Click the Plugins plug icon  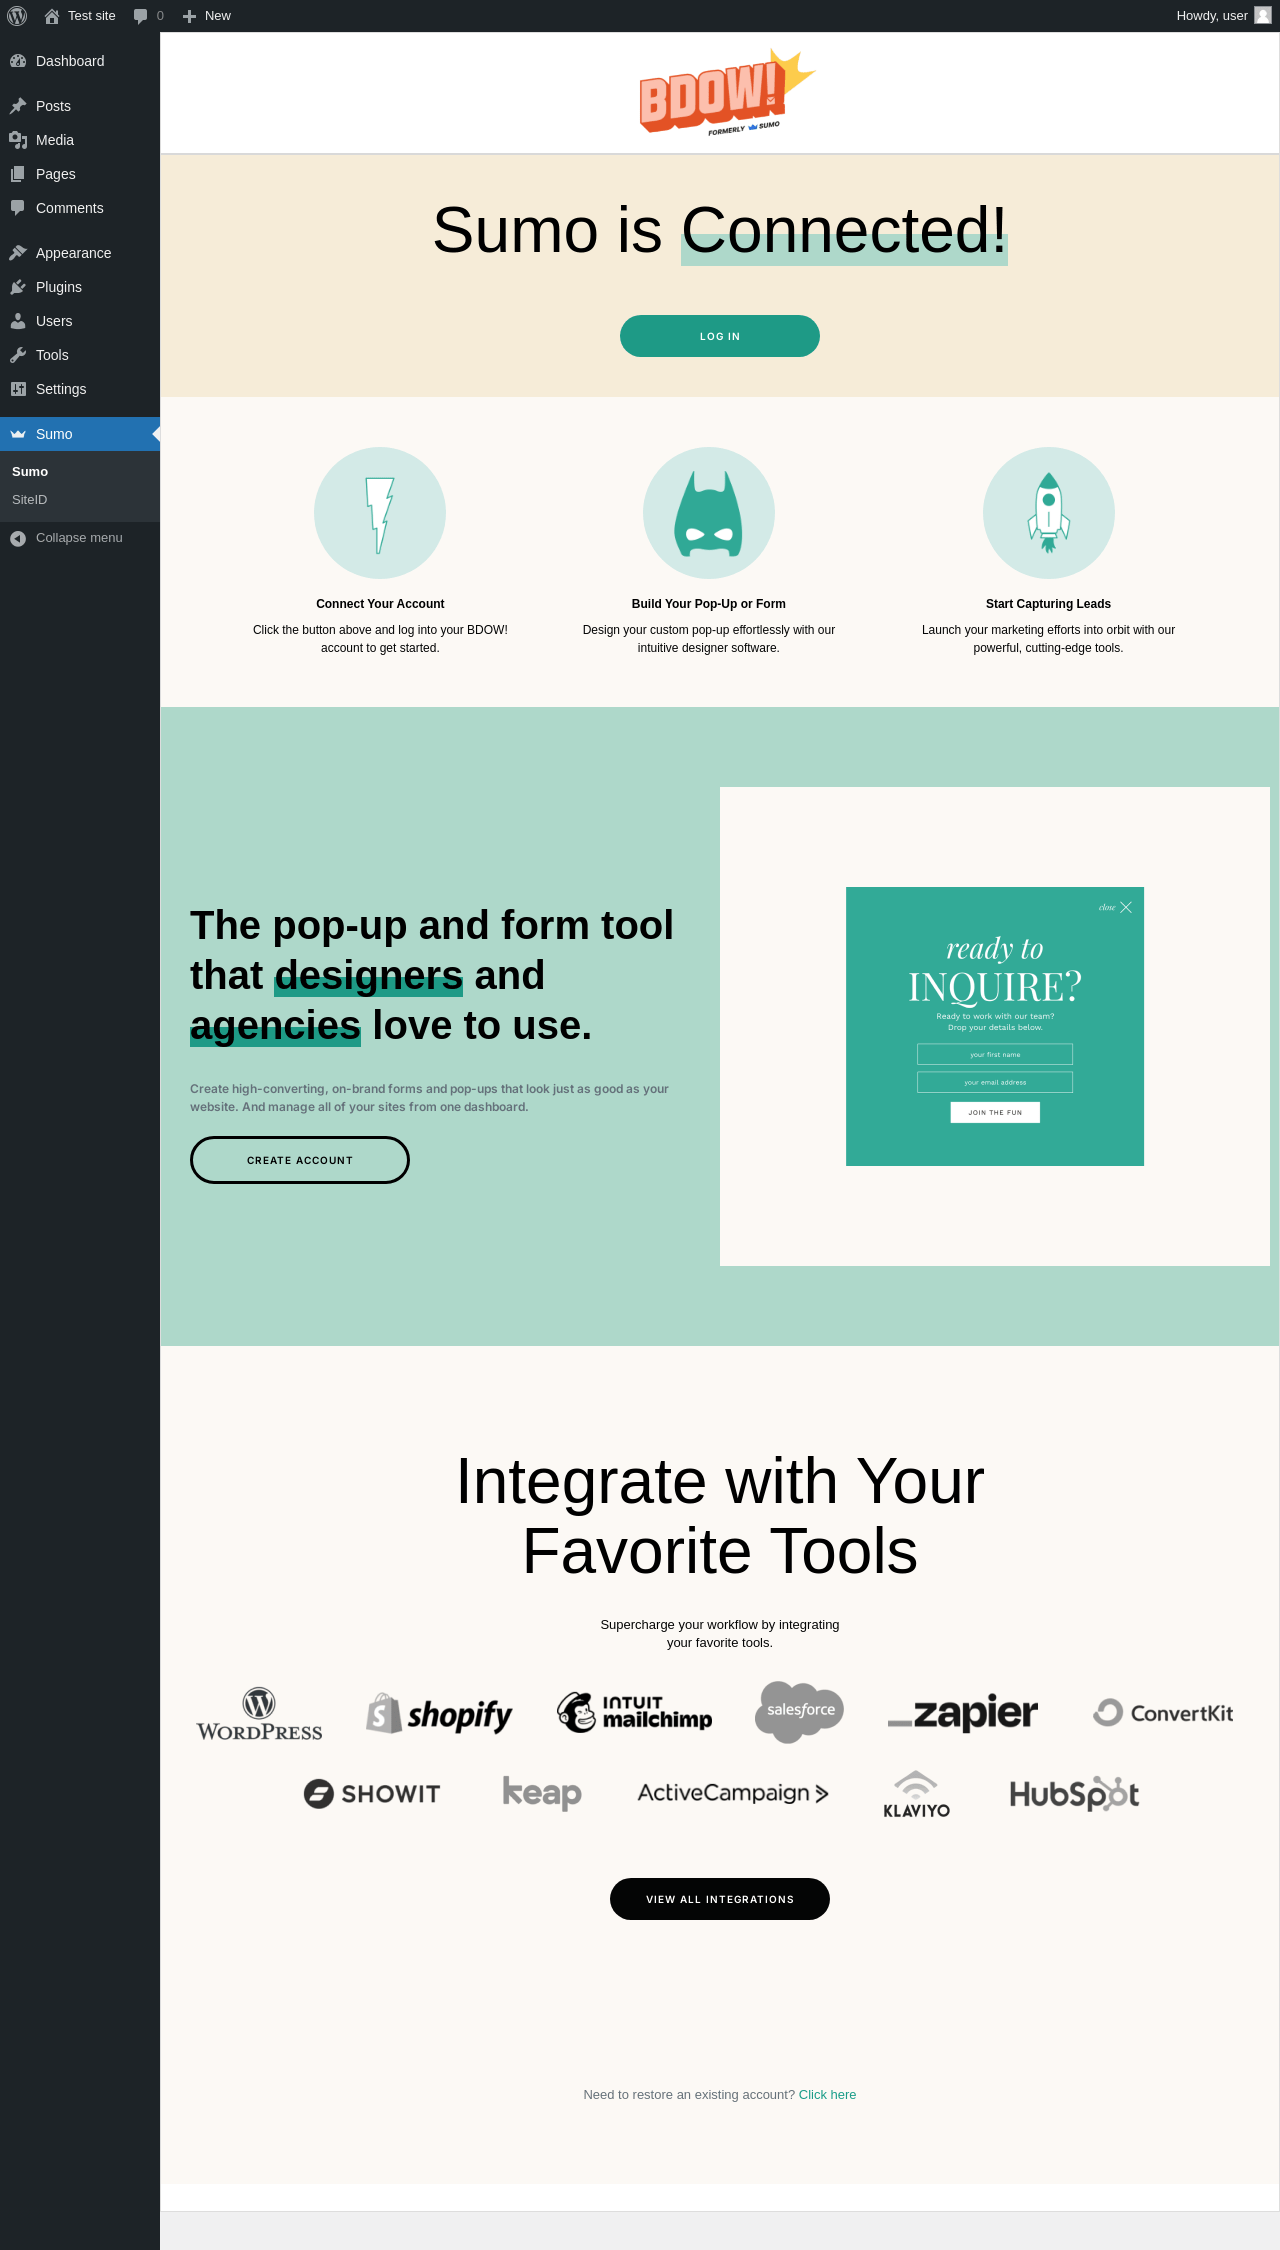click(18, 287)
